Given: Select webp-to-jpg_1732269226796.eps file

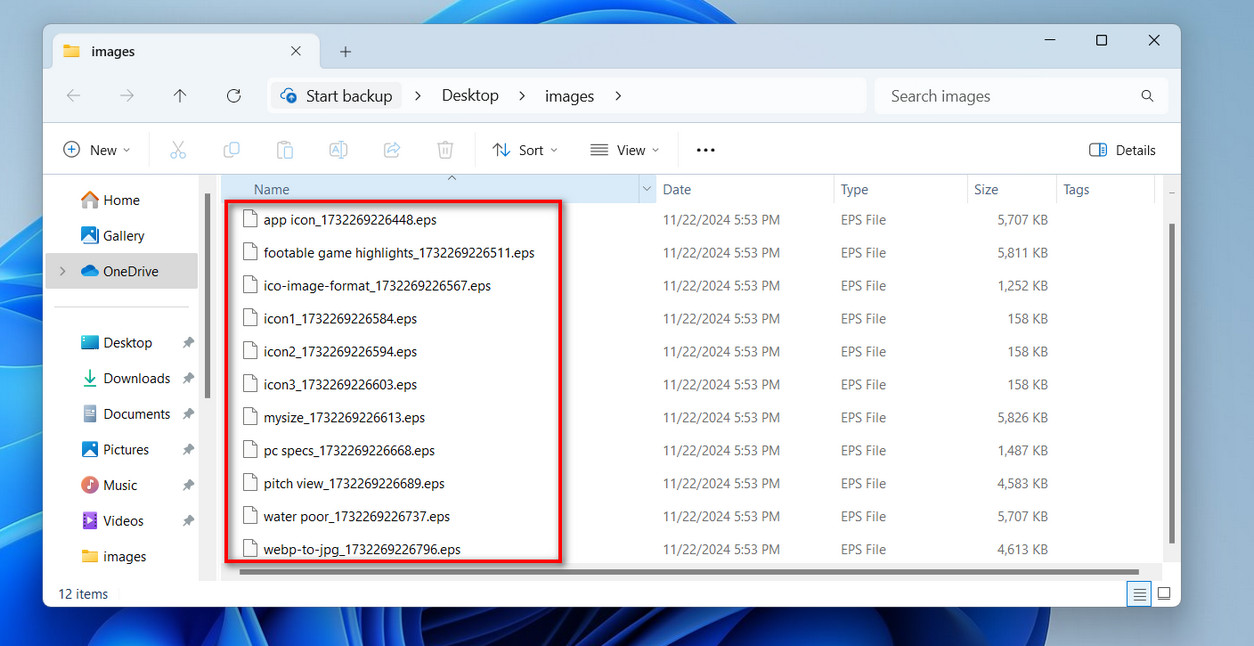Looking at the screenshot, I should coord(352,549).
